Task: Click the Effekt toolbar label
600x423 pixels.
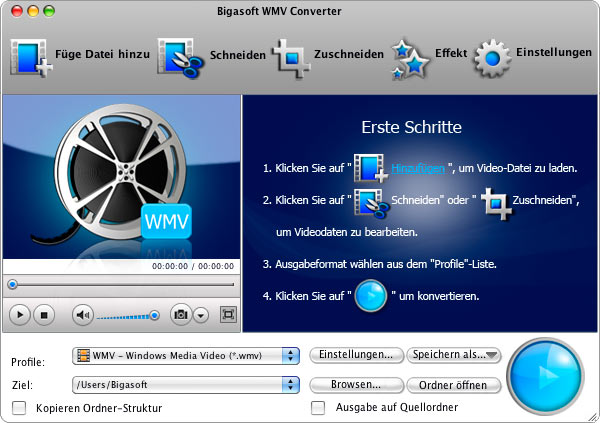Action: coord(451,53)
